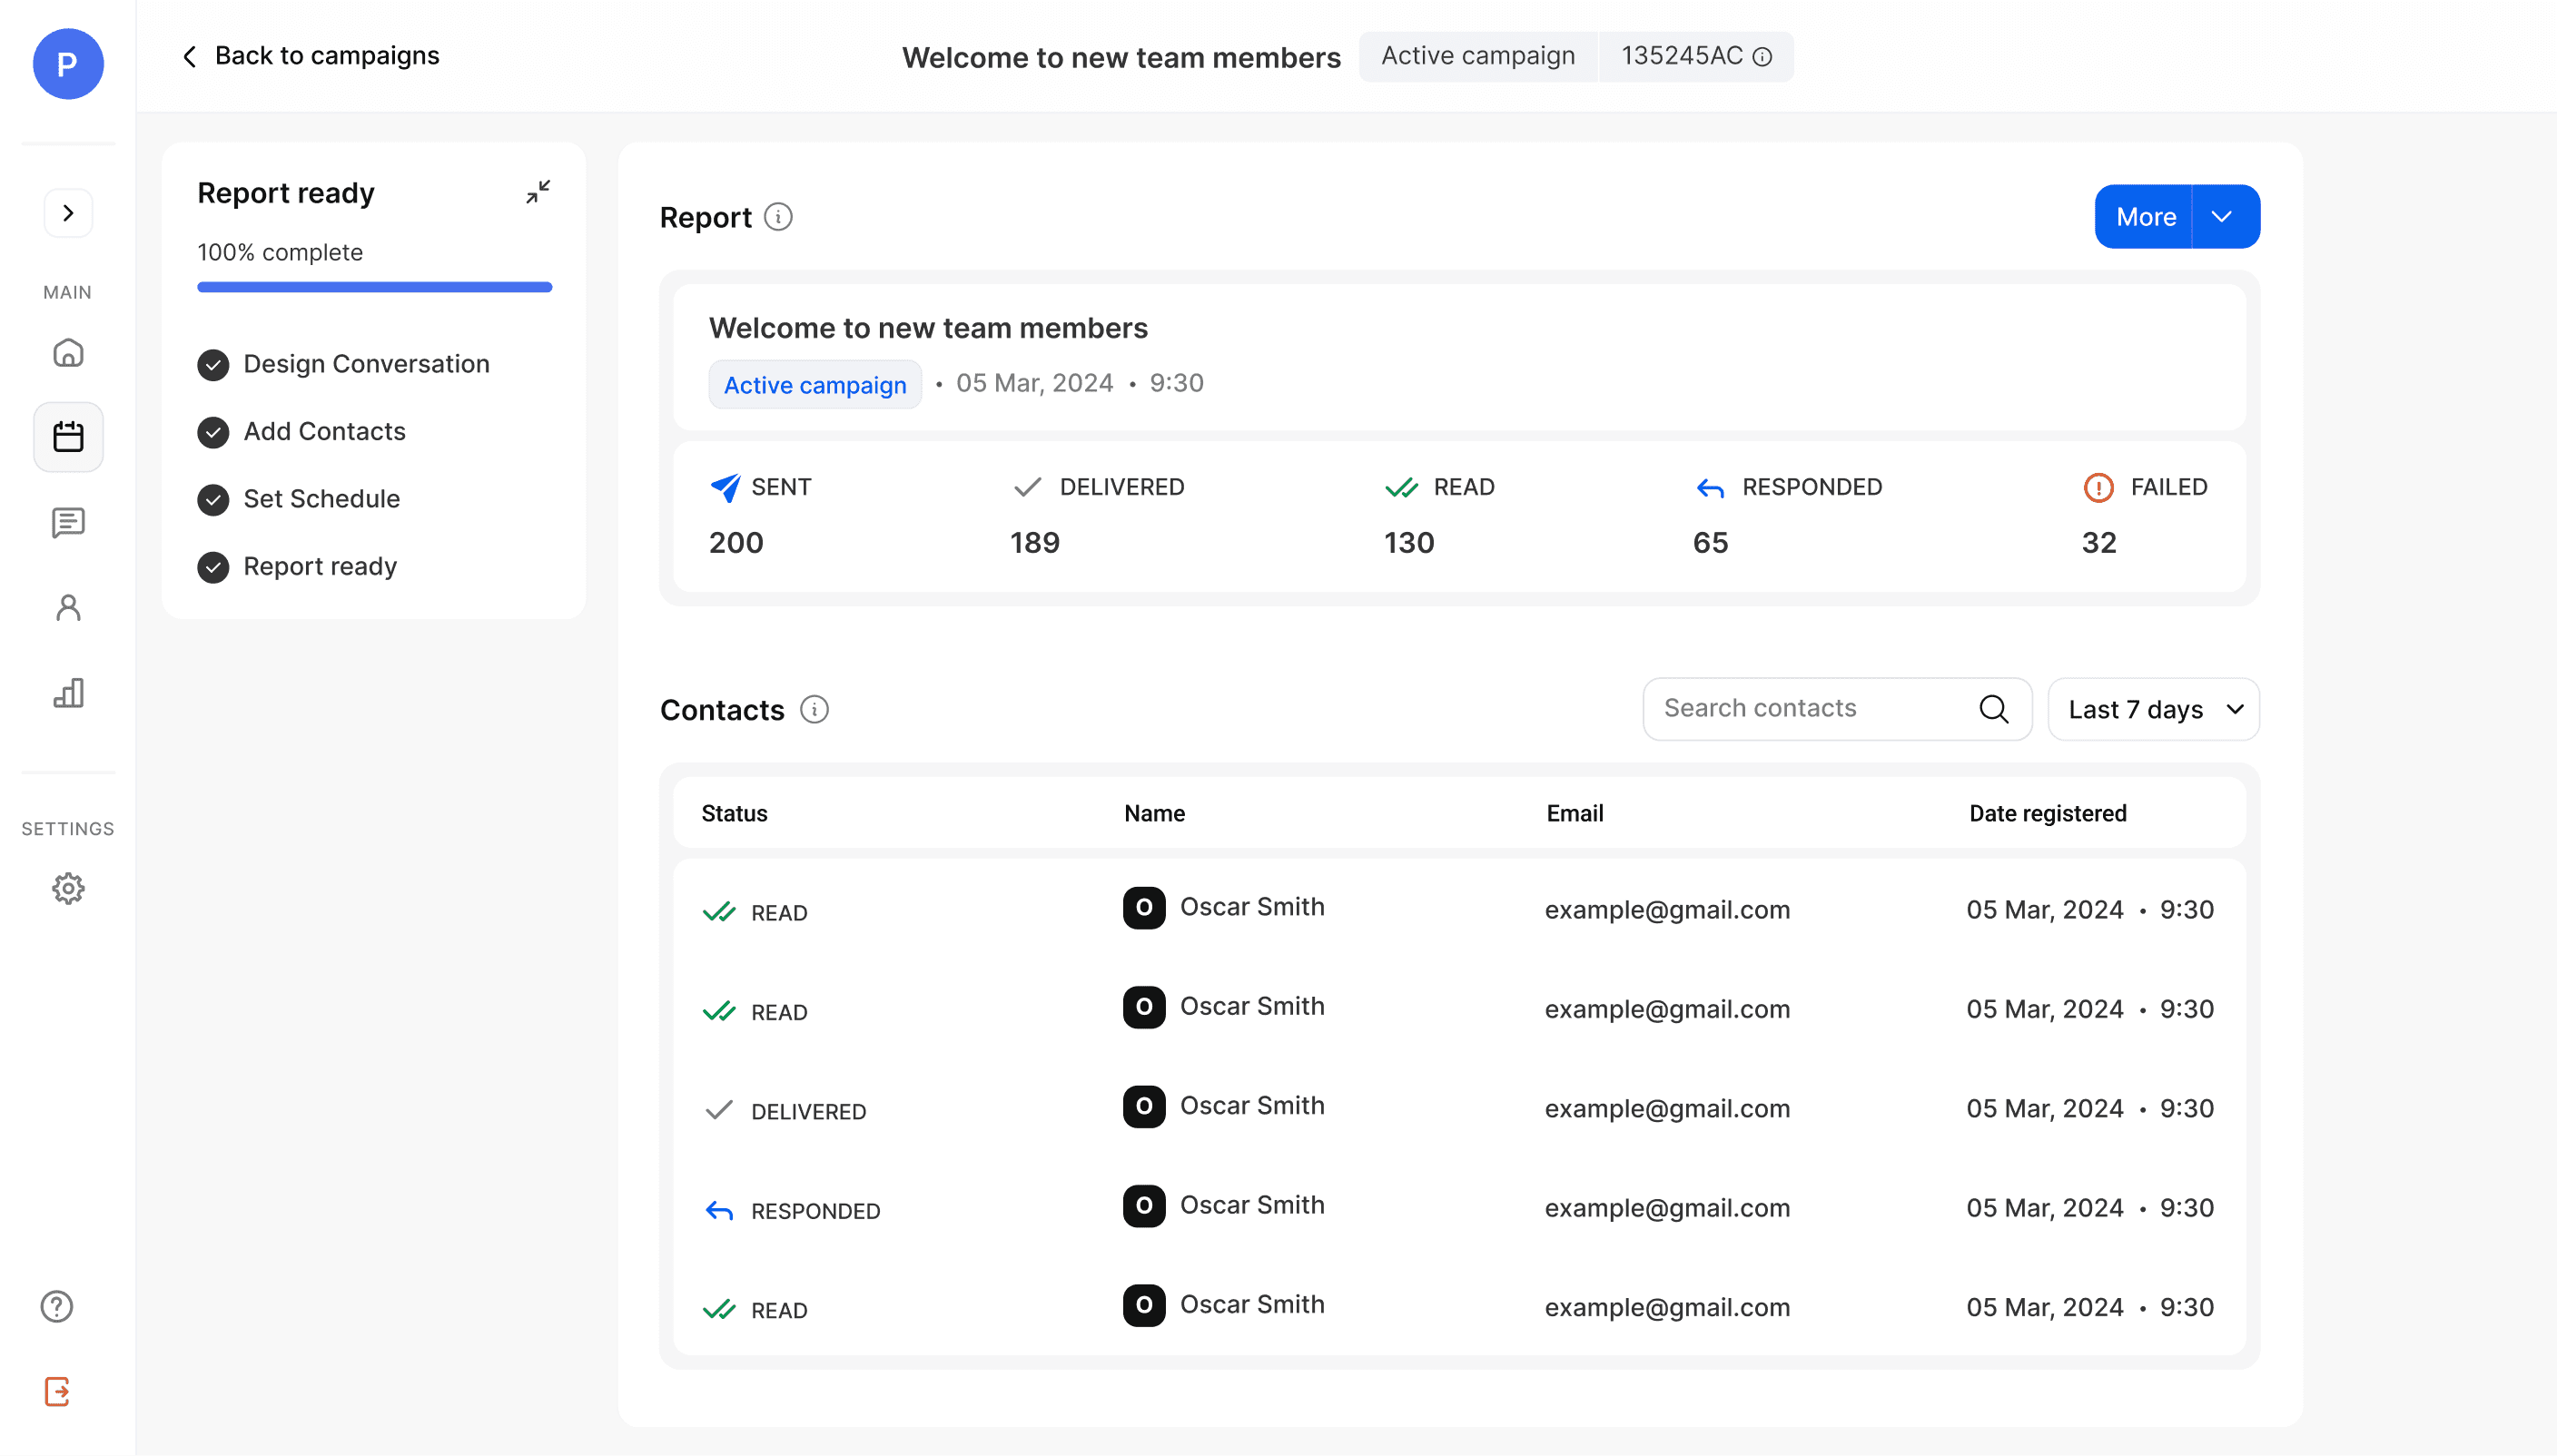Viewport: 2557px width, 1456px height.
Task: Click the Read double-check icon in stats
Action: tap(1401, 487)
